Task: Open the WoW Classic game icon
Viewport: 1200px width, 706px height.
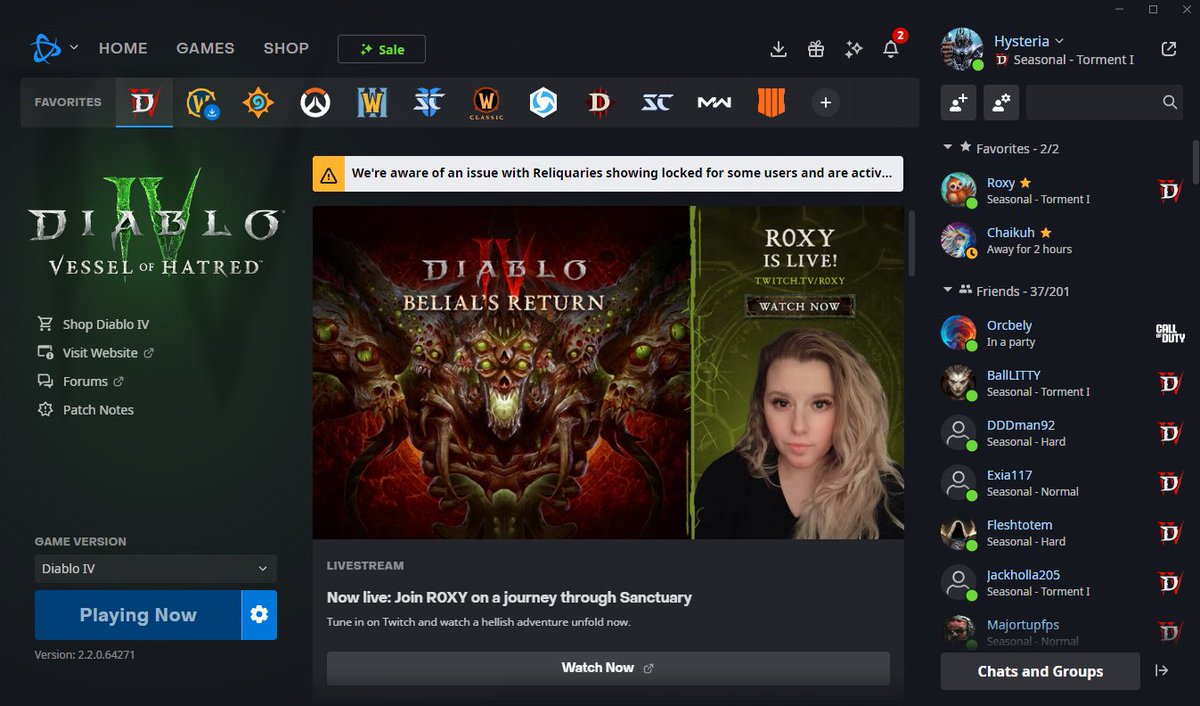Action: point(485,101)
